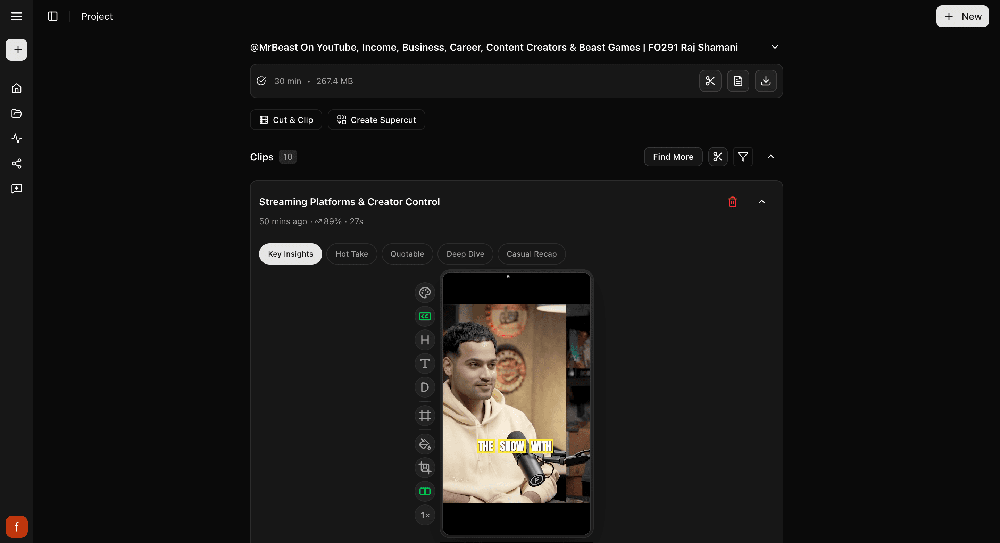The image size is (1000, 543).
Task: Open the transcript document icon
Action: [x=738, y=81]
